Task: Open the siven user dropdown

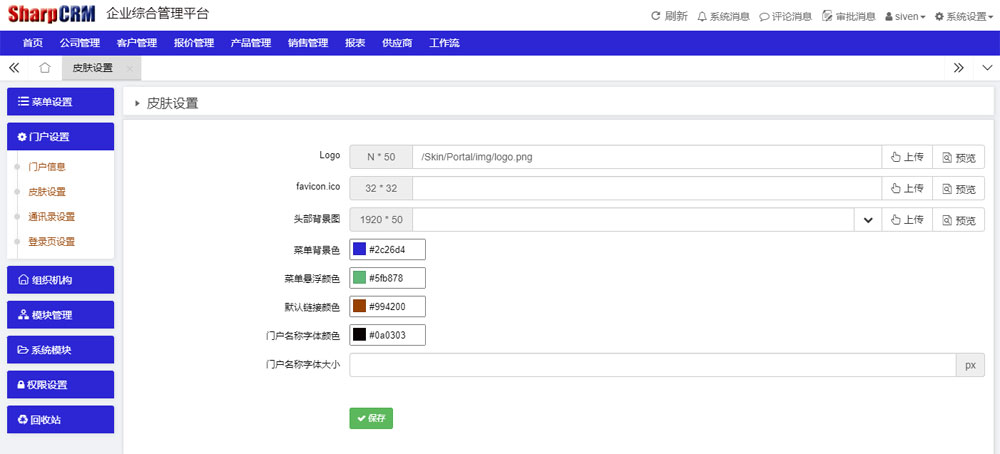Action: coord(905,16)
